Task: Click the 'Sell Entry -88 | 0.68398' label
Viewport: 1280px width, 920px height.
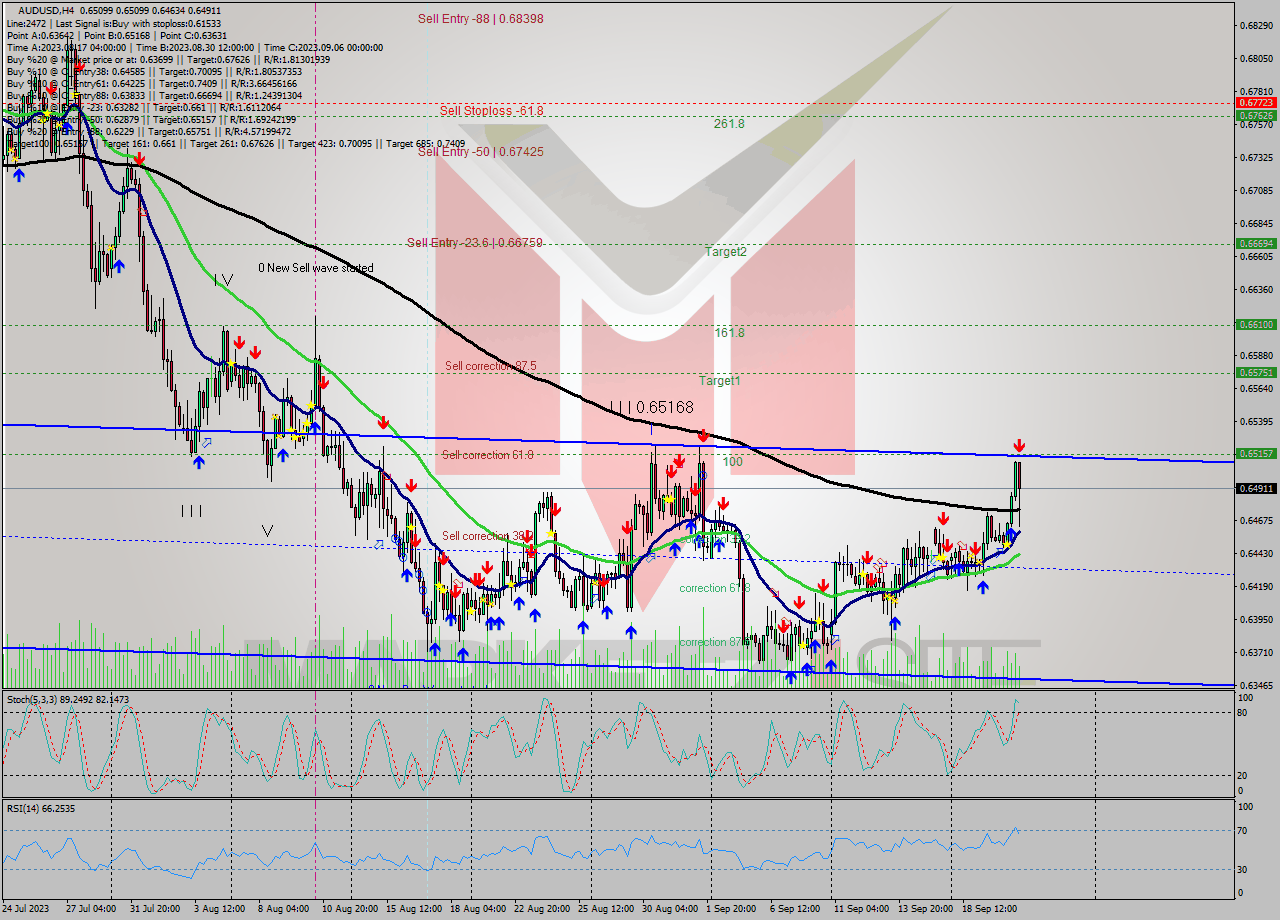Action: (x=480, y=19)
